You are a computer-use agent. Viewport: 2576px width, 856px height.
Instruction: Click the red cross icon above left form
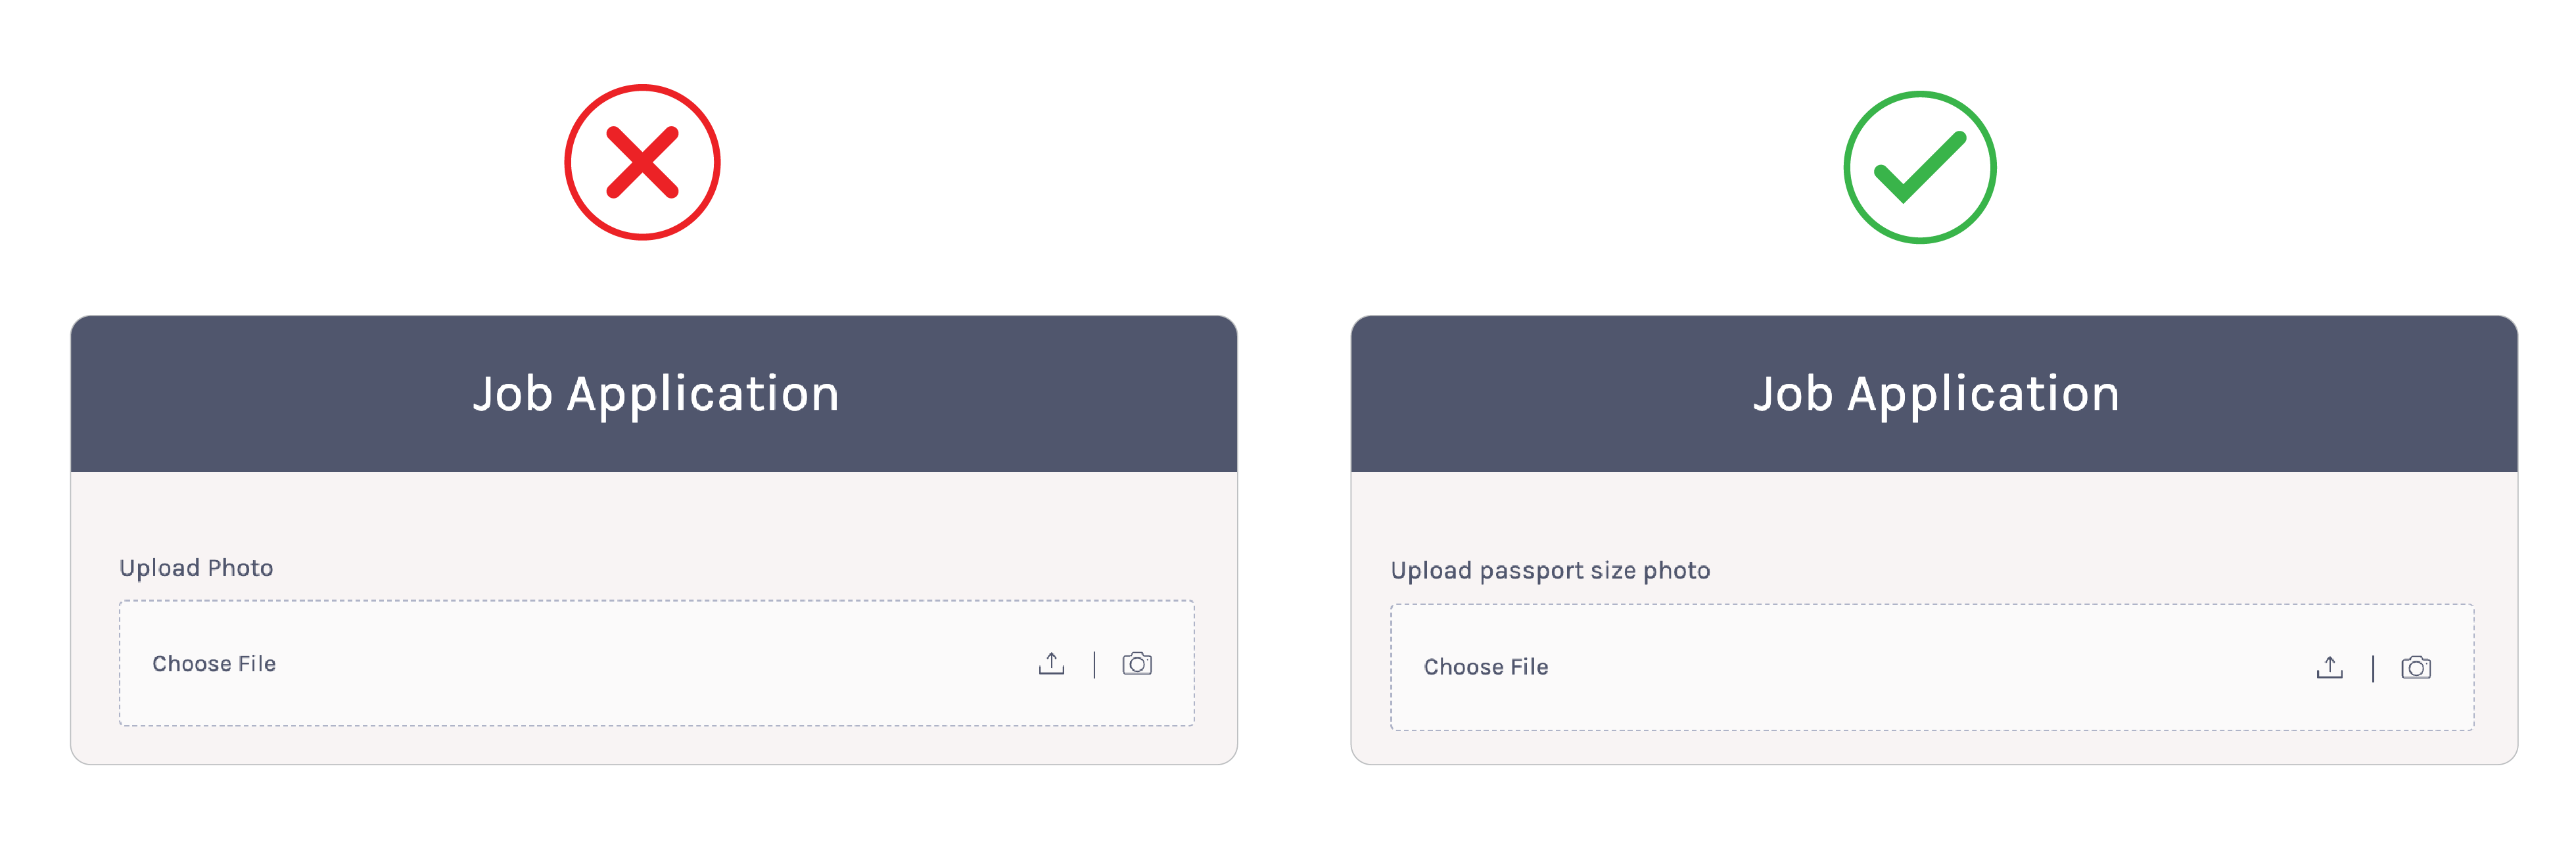tap(642, 162)
